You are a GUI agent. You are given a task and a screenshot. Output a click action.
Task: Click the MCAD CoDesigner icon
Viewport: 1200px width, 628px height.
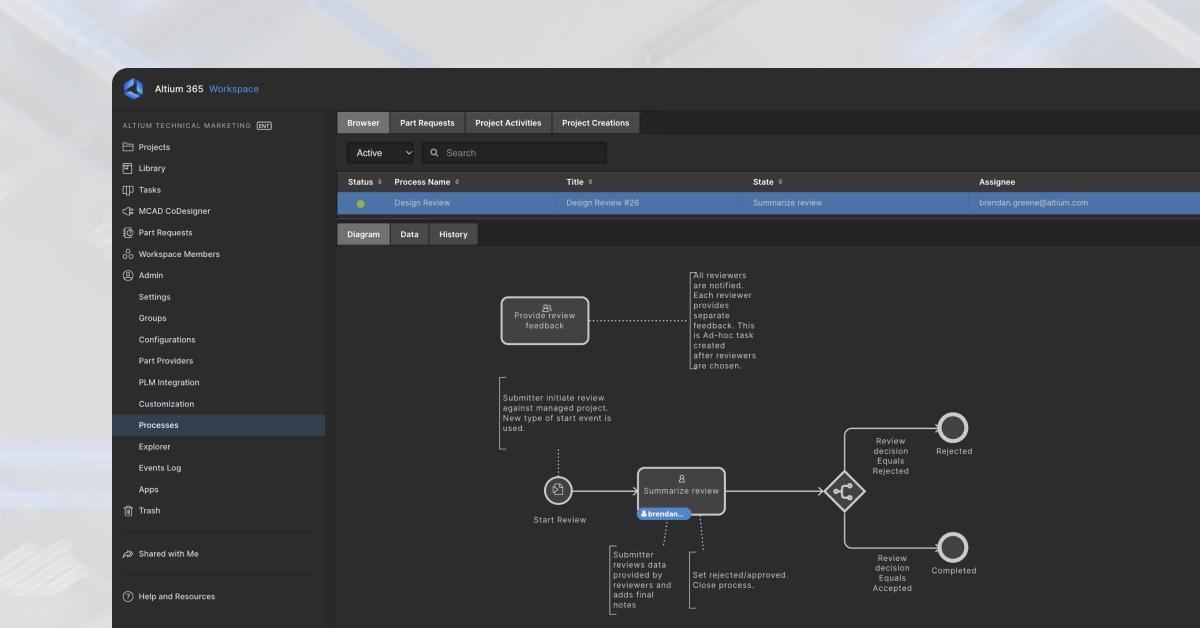[x=128, y=211]
